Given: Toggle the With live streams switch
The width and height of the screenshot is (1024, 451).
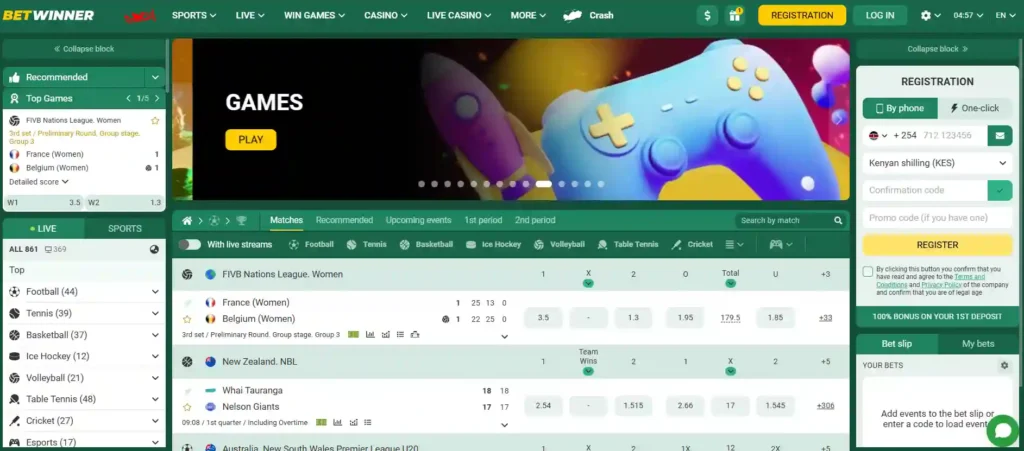Looking at the screenshot, I should (x=189, y=244).
